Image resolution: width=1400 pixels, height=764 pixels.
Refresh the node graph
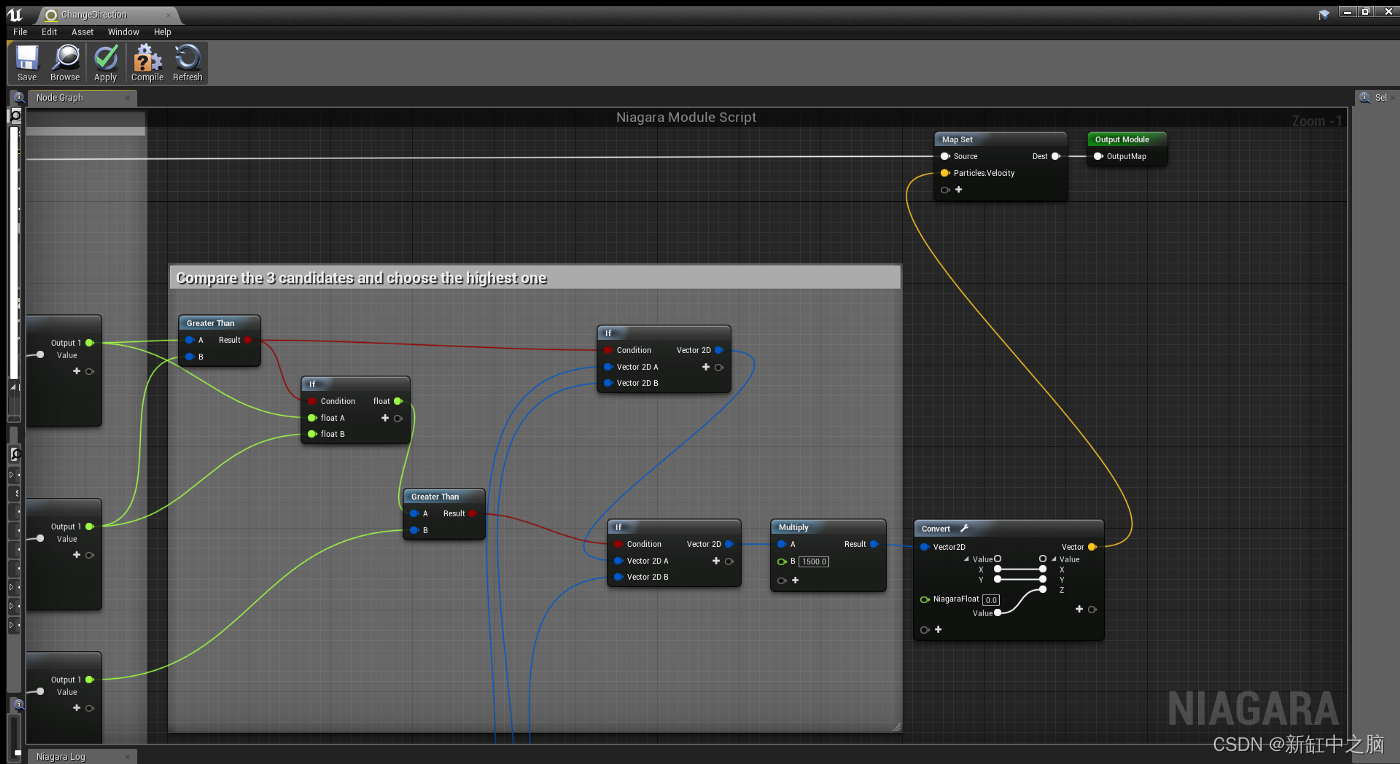(x=187, y=63)
